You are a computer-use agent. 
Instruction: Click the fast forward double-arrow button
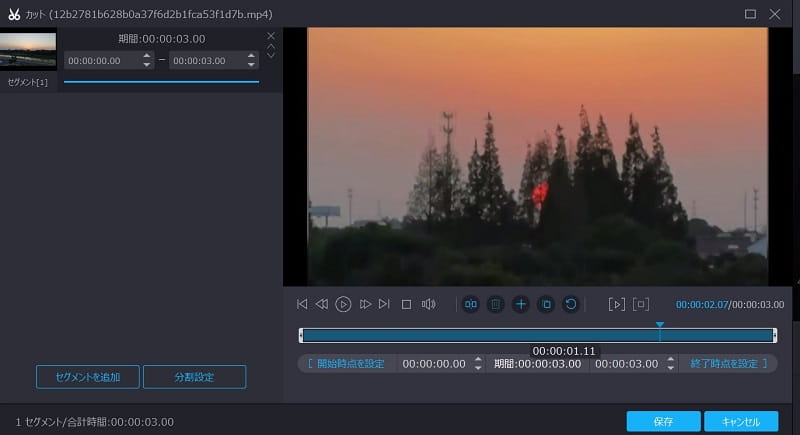365,304
